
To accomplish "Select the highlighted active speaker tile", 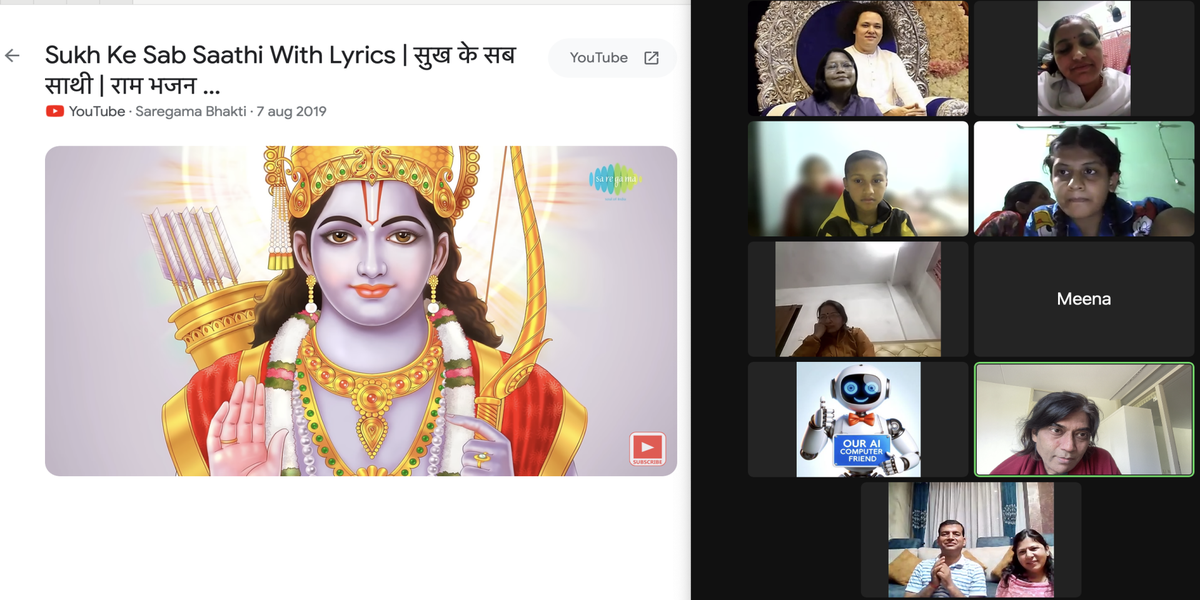I will [1084, 419].
